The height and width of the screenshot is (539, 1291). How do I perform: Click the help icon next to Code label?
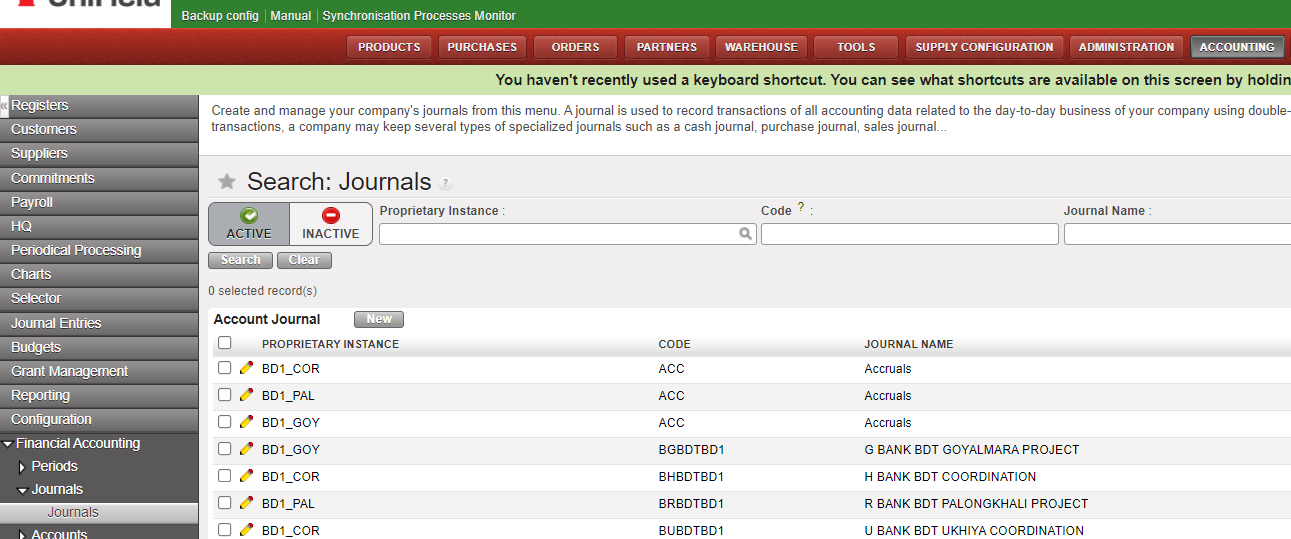(801, 209)
